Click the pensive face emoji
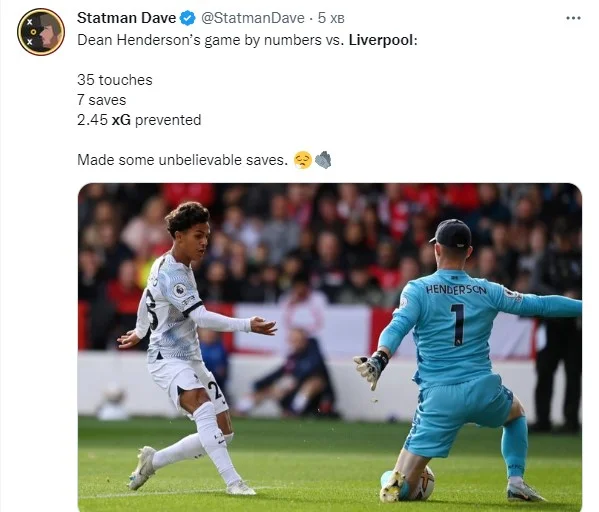Screen dimensions: 599x512 click(x=303, y=160)
